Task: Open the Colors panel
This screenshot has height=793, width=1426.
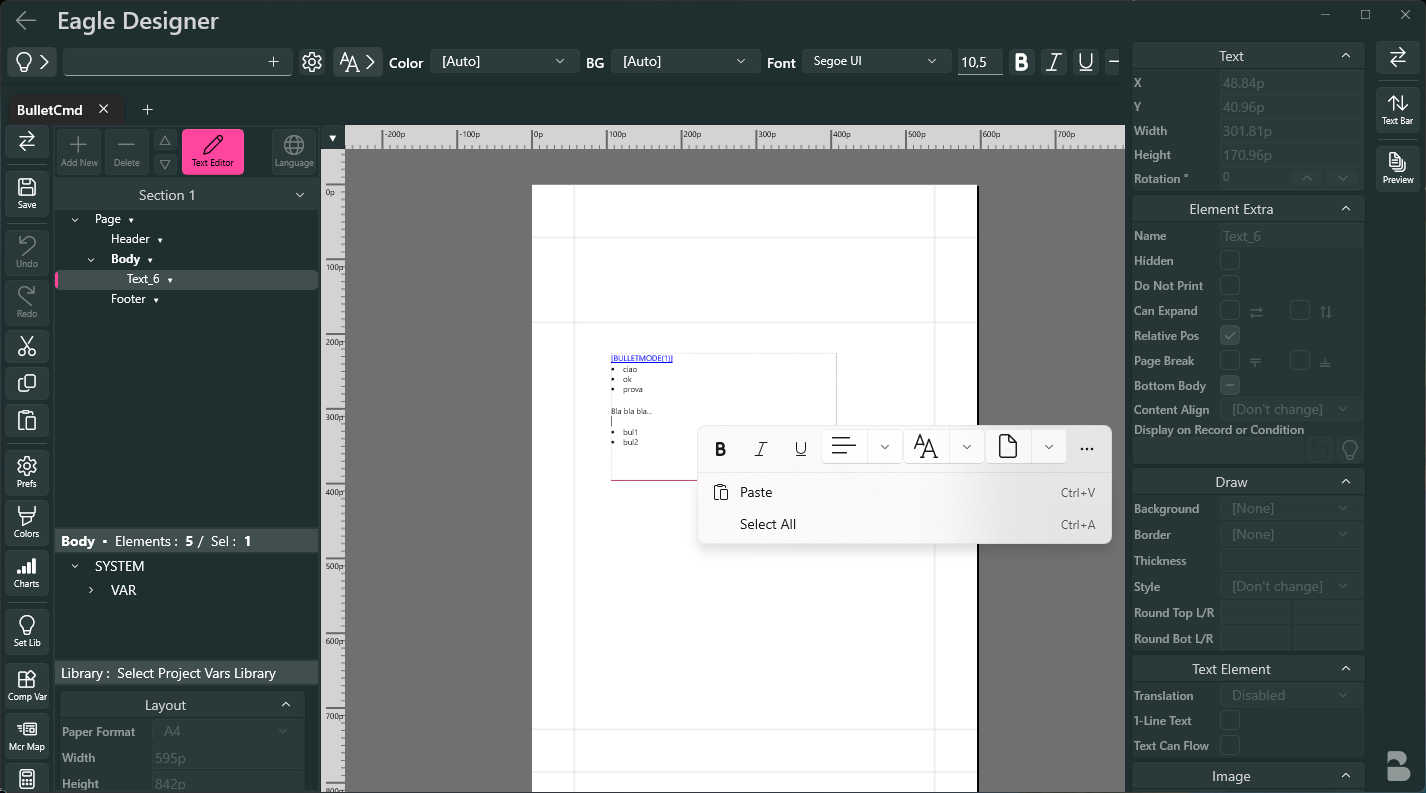Action: click(26, 521)
